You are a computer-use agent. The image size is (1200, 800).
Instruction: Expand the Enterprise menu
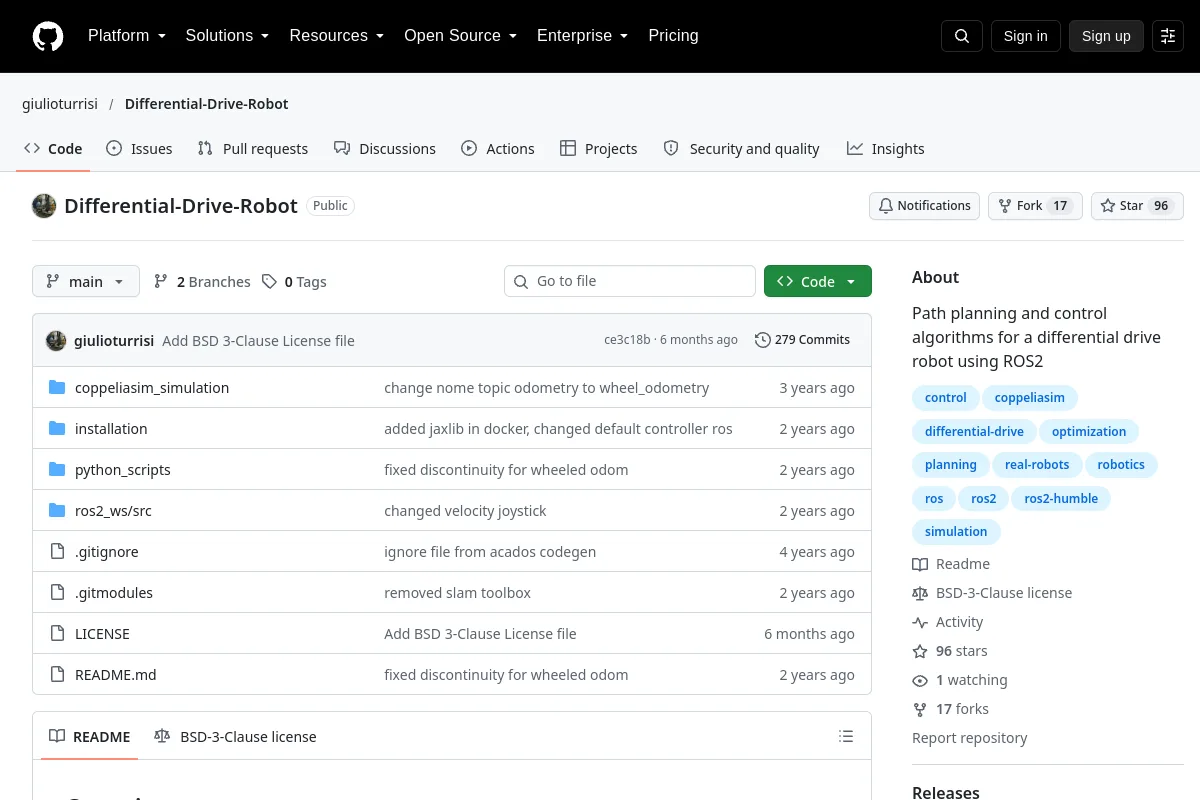tap(582, 36)
